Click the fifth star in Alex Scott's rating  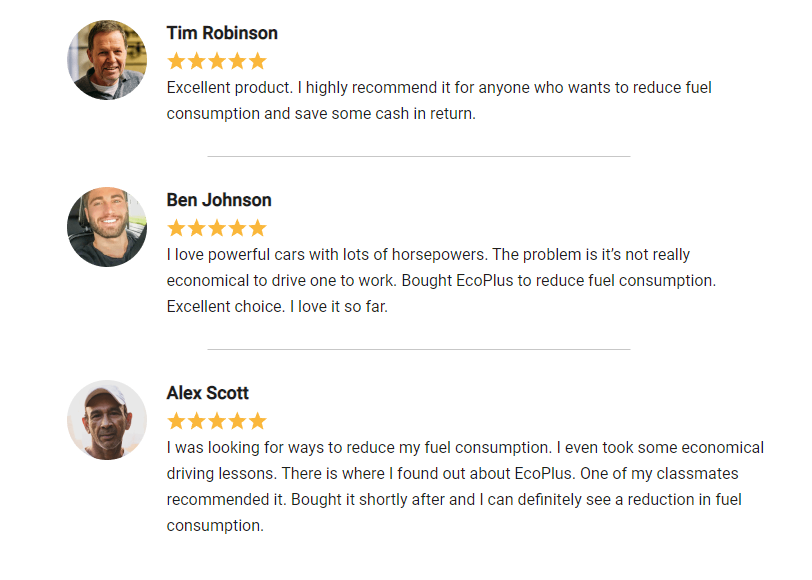point(257,421)
